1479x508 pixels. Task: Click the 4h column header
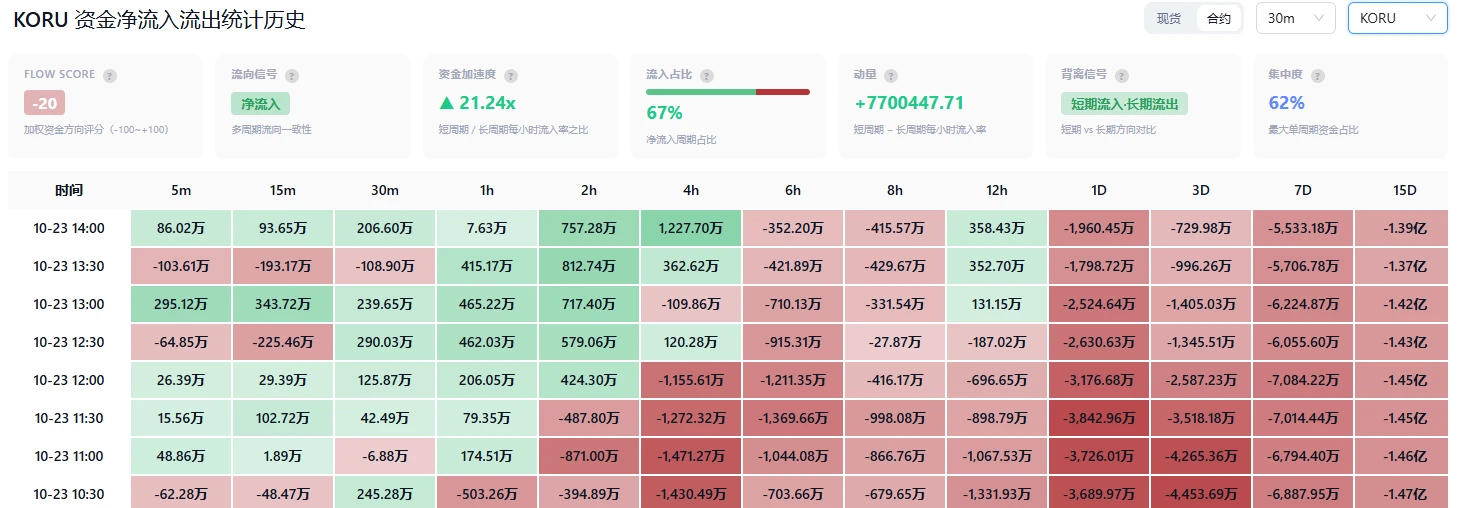pos(691,190)
